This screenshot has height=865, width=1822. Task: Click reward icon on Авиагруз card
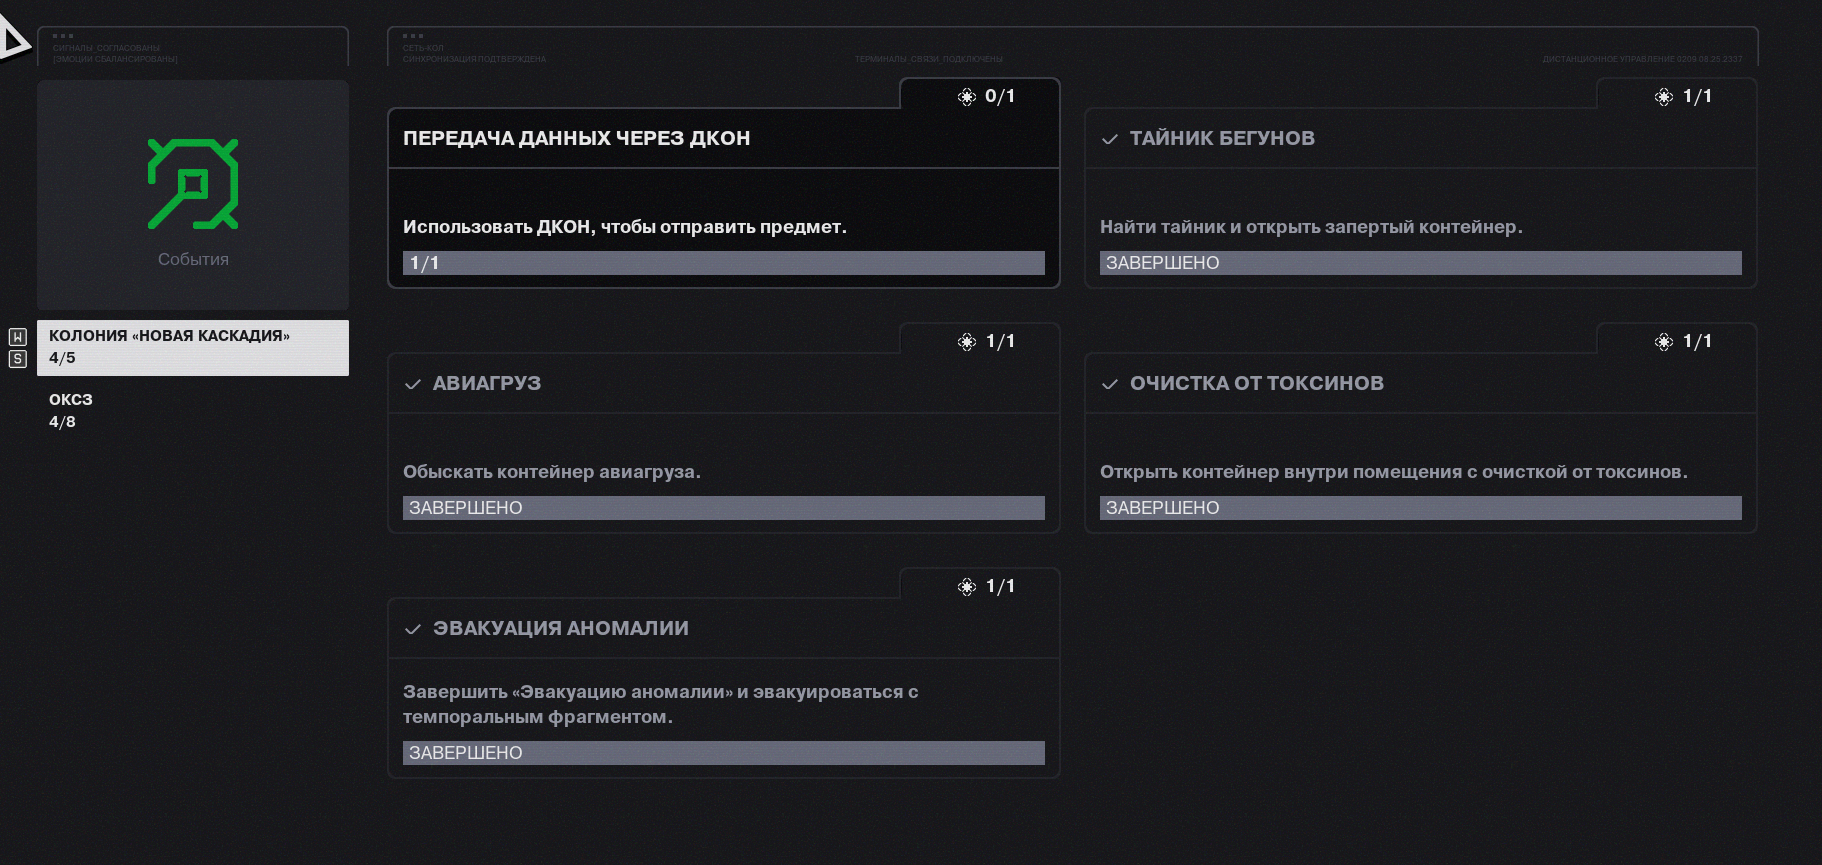pos(967,342)
